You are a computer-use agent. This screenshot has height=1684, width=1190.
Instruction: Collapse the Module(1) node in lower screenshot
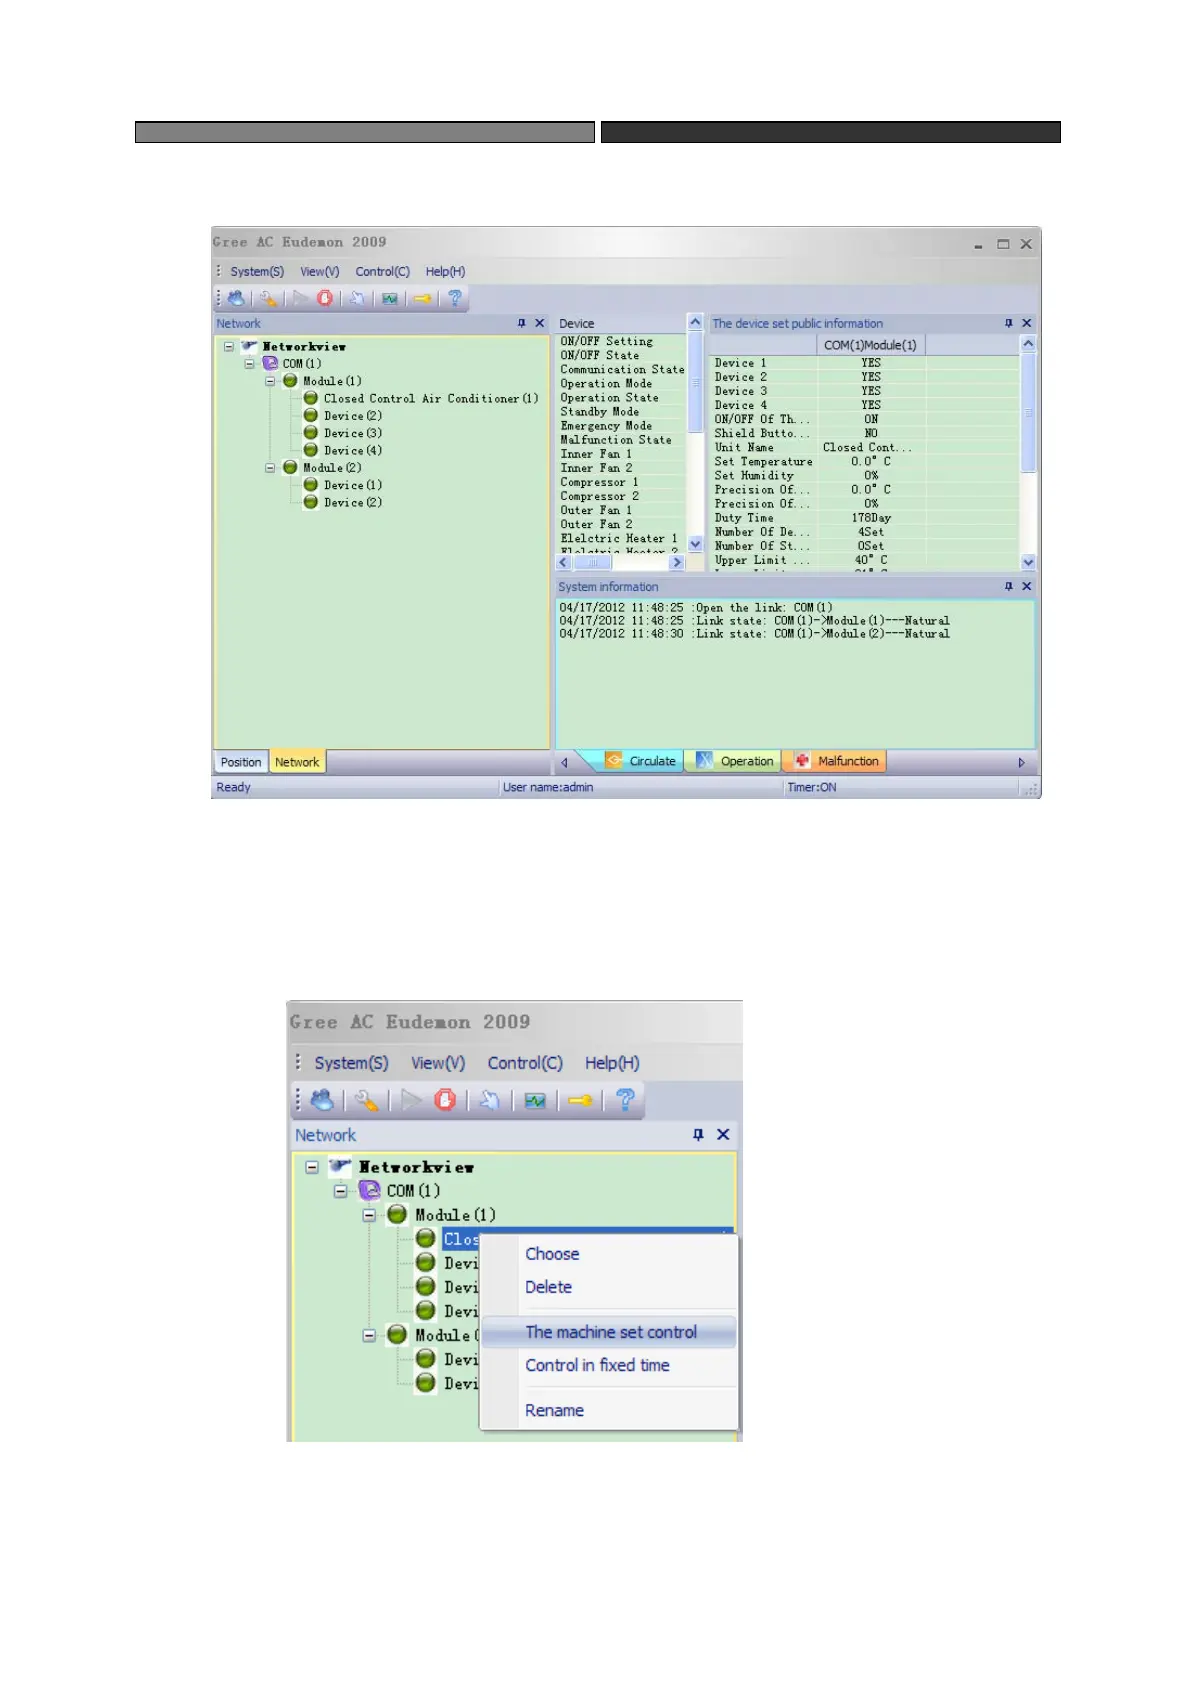[x=369, y=1214]
